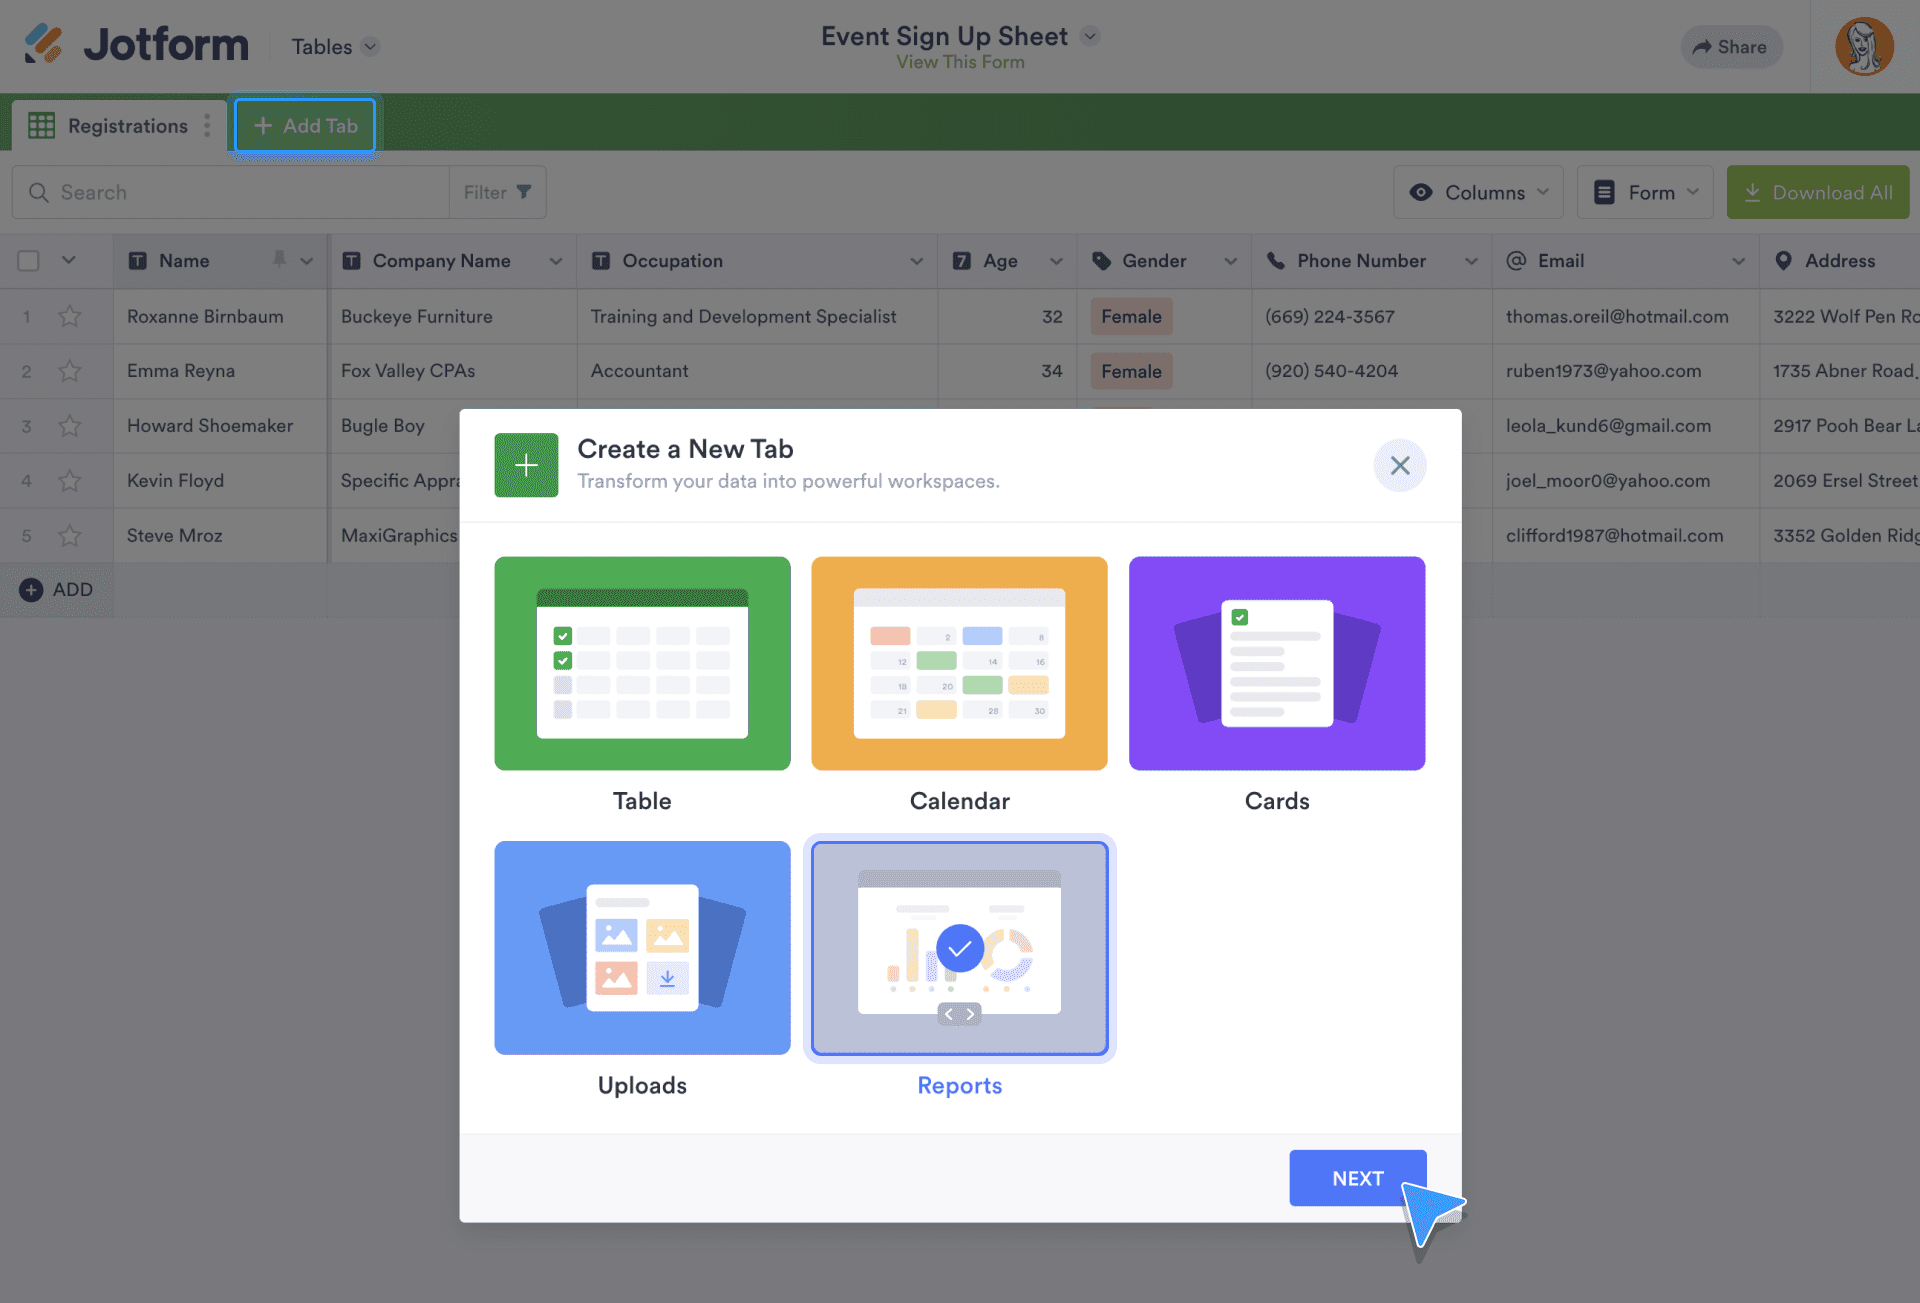Click the Columns eye icon
1920x1303 pixels.
pos(1420,192)
